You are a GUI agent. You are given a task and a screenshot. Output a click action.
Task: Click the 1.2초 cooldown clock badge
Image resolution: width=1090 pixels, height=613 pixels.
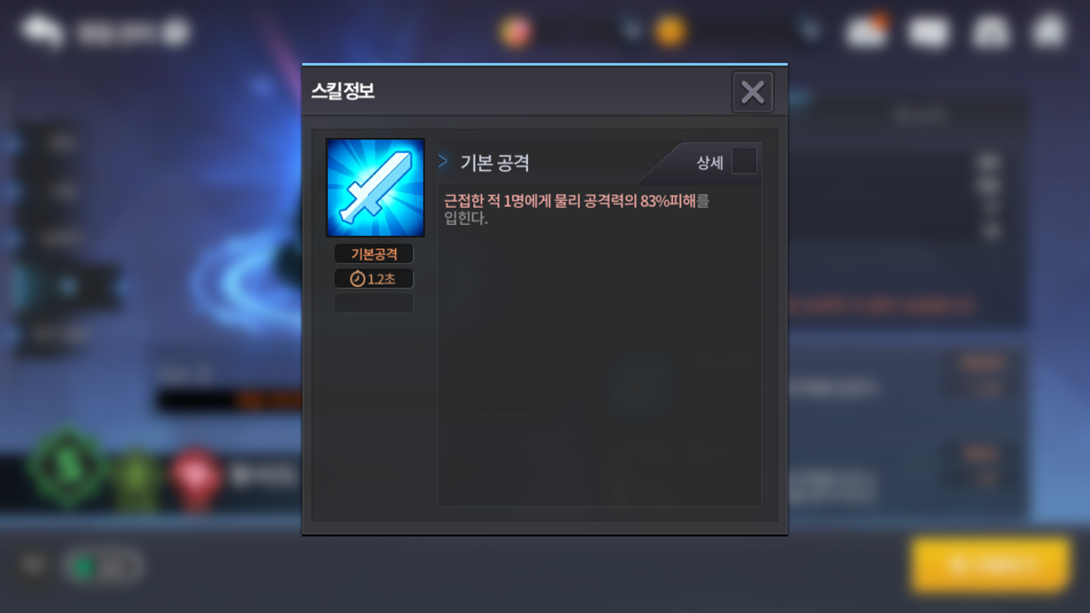374,279
